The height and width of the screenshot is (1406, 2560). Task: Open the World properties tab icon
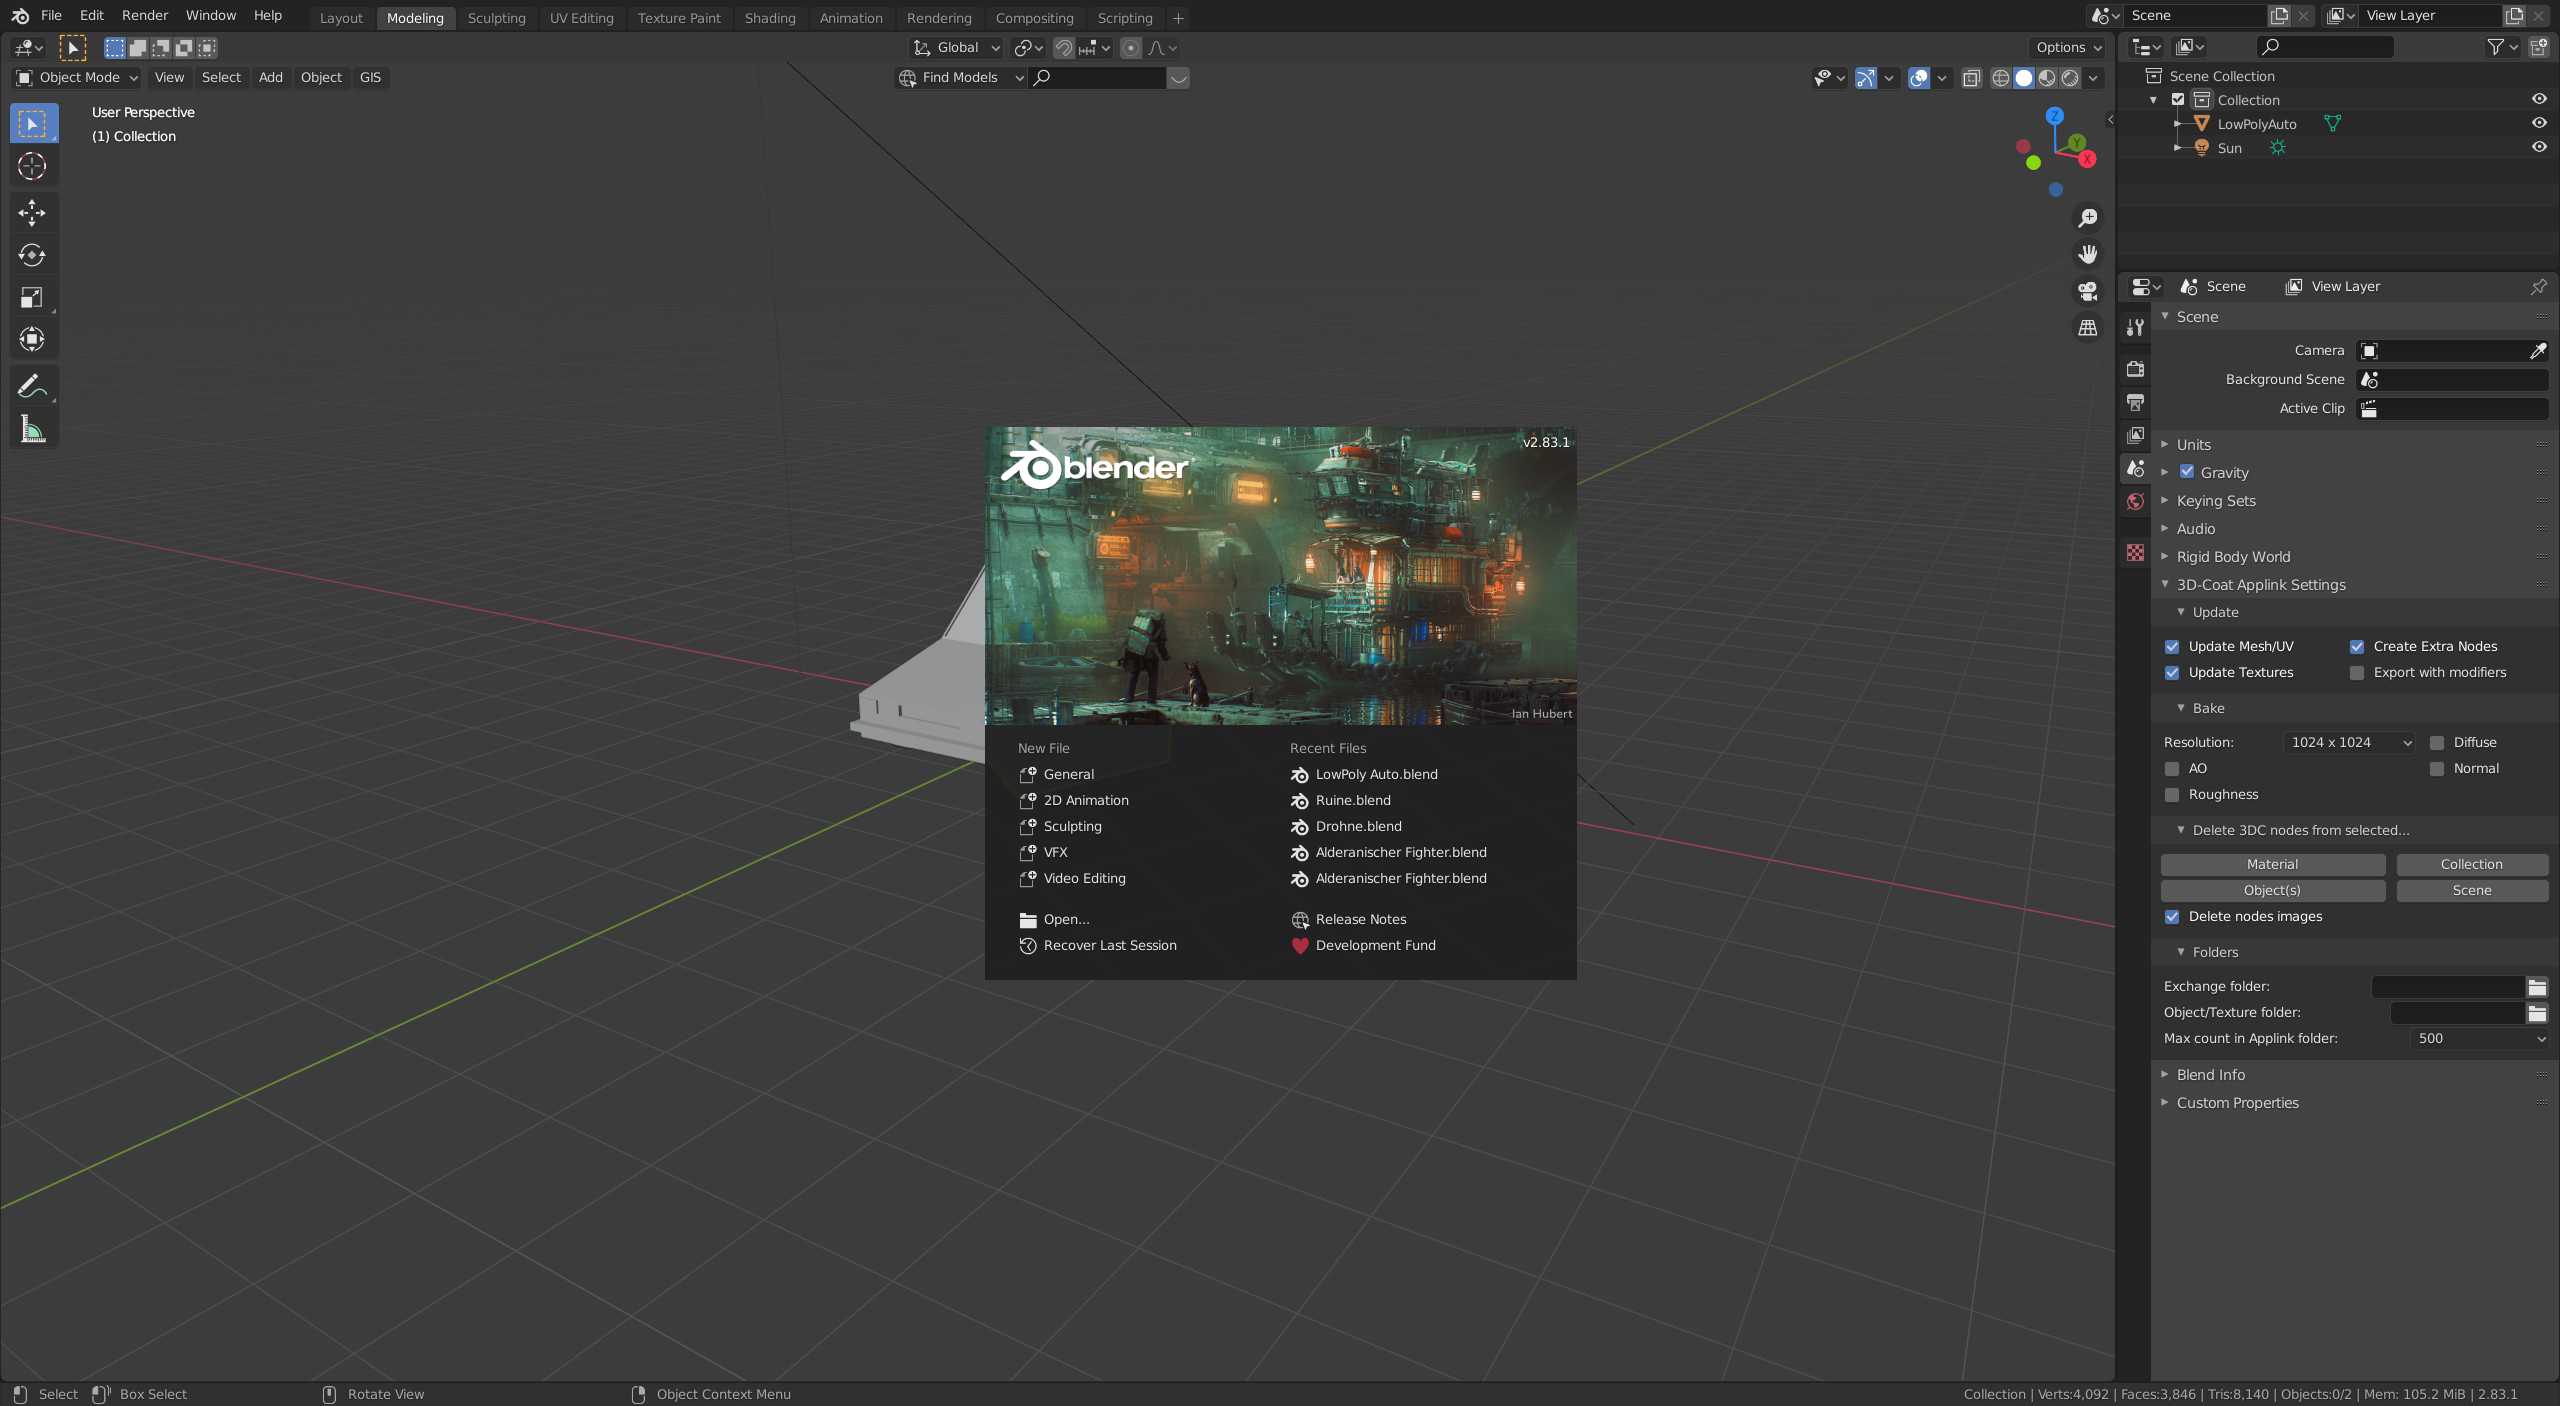(x=2135, y=502)
